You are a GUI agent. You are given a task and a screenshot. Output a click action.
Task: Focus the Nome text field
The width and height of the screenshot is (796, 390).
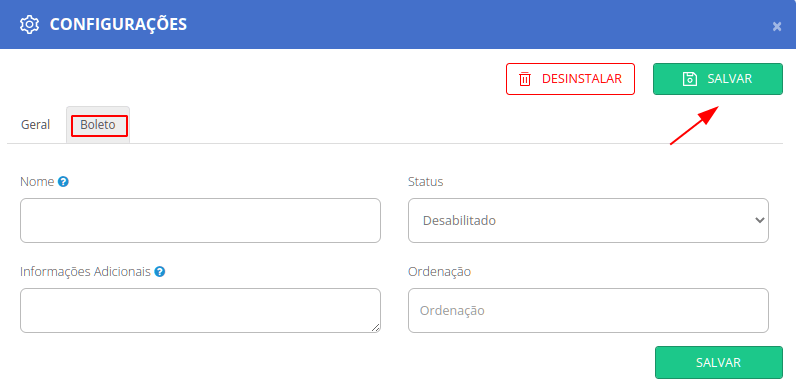pos(200,220)
